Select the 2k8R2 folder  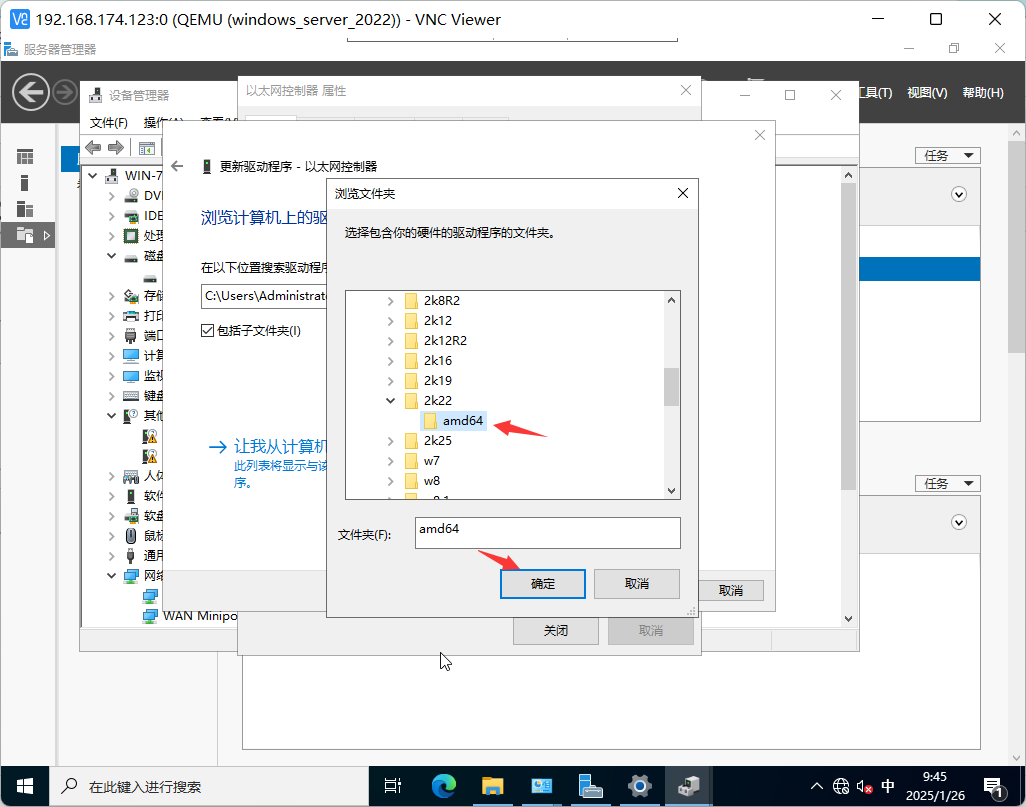(442, 300)
